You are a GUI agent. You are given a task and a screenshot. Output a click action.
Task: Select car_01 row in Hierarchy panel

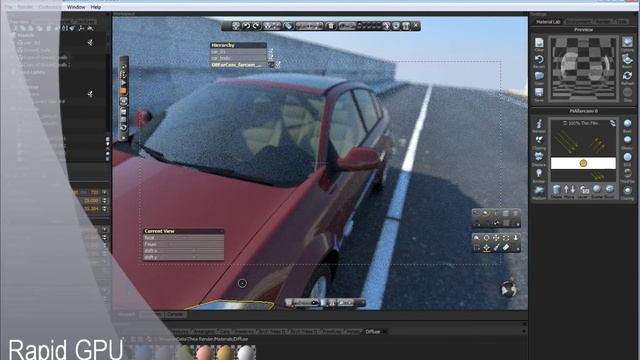pyautogui.click(x=238, y=52)
